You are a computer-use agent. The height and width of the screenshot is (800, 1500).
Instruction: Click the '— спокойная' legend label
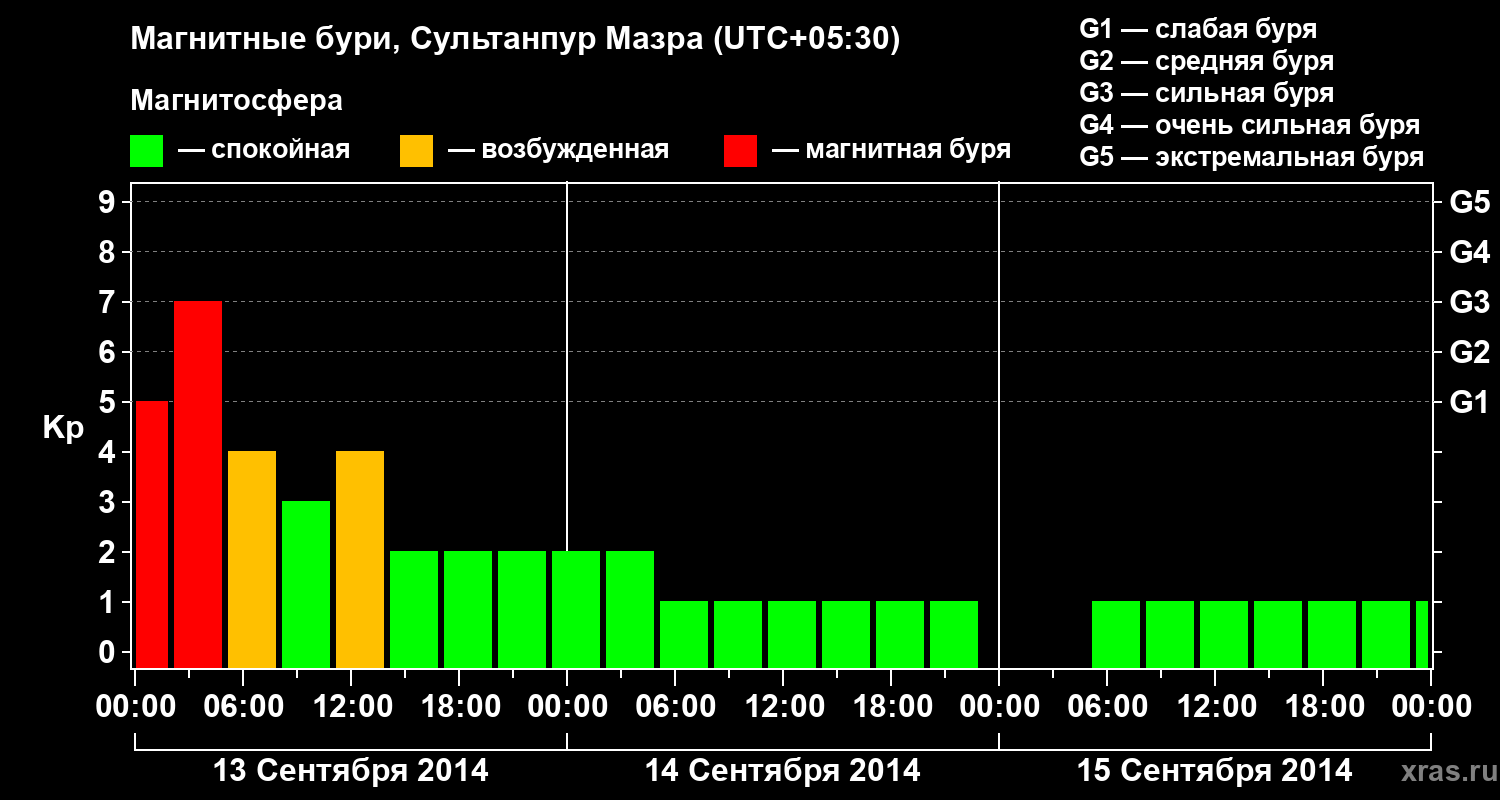point(264,151)
